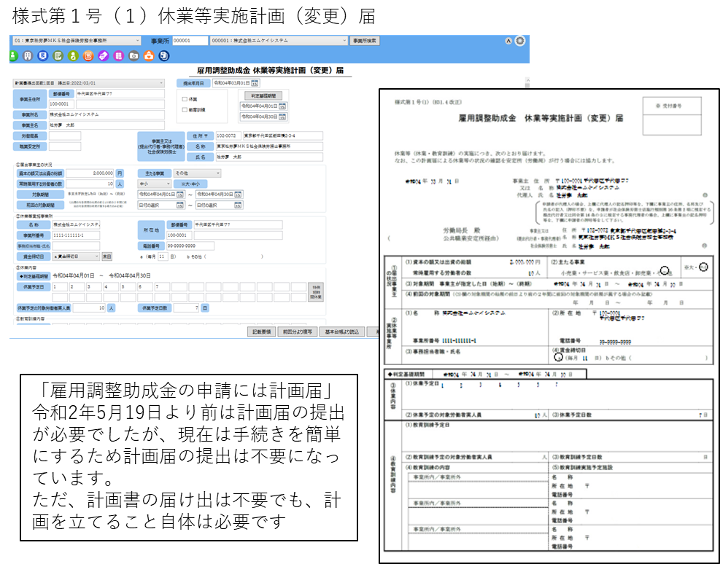
Task: Click the agent 名称 input field
Action: [269, 147]
